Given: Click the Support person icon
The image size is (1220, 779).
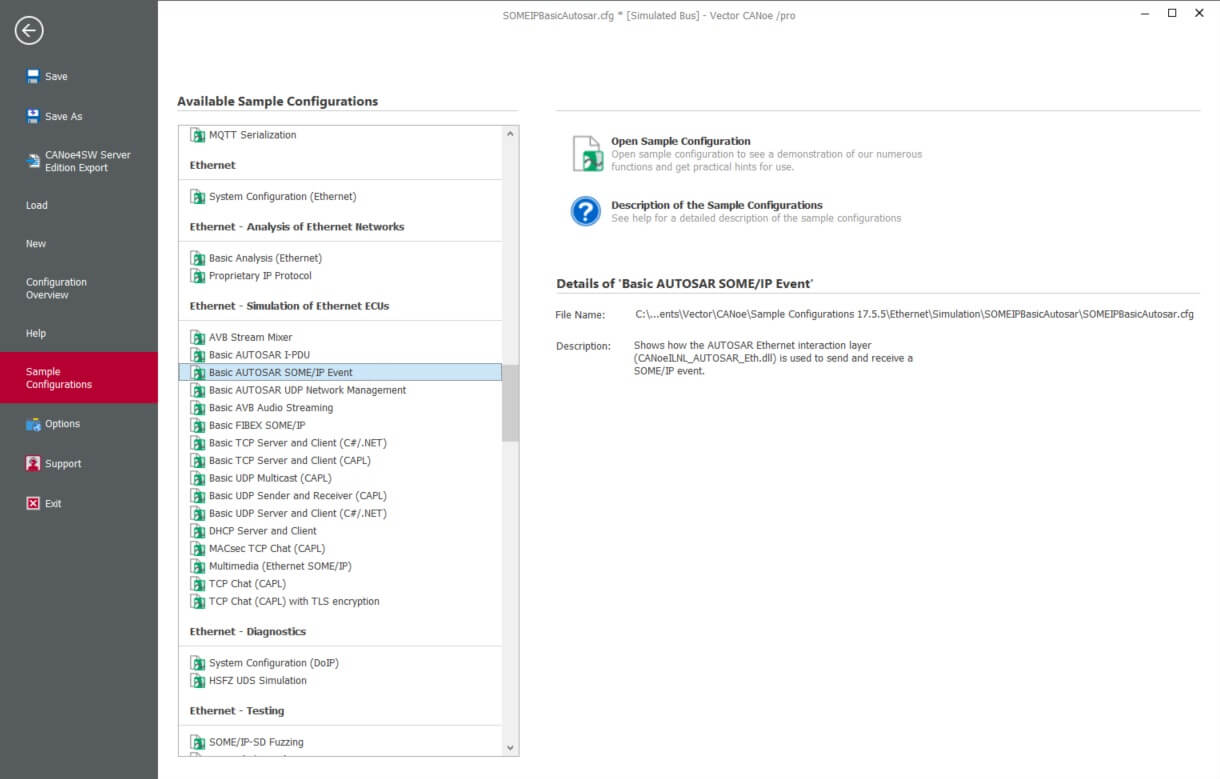Looking at the screenshot, I should coord(33,464).
